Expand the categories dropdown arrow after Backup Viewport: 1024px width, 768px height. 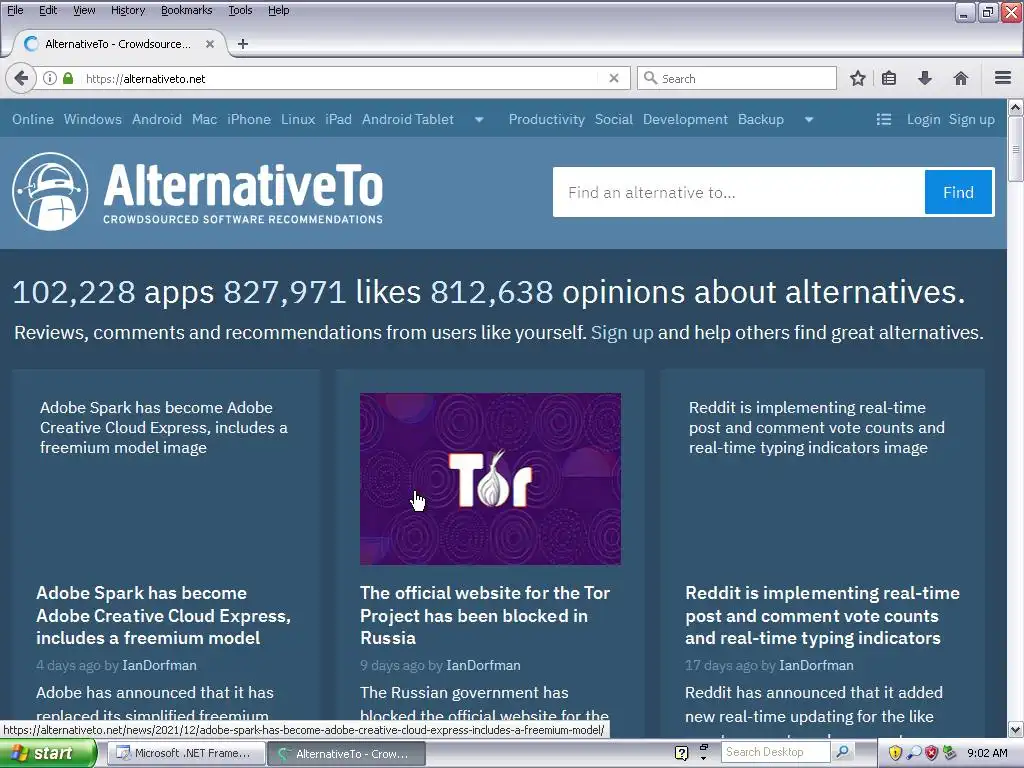(x=809, y=120)
